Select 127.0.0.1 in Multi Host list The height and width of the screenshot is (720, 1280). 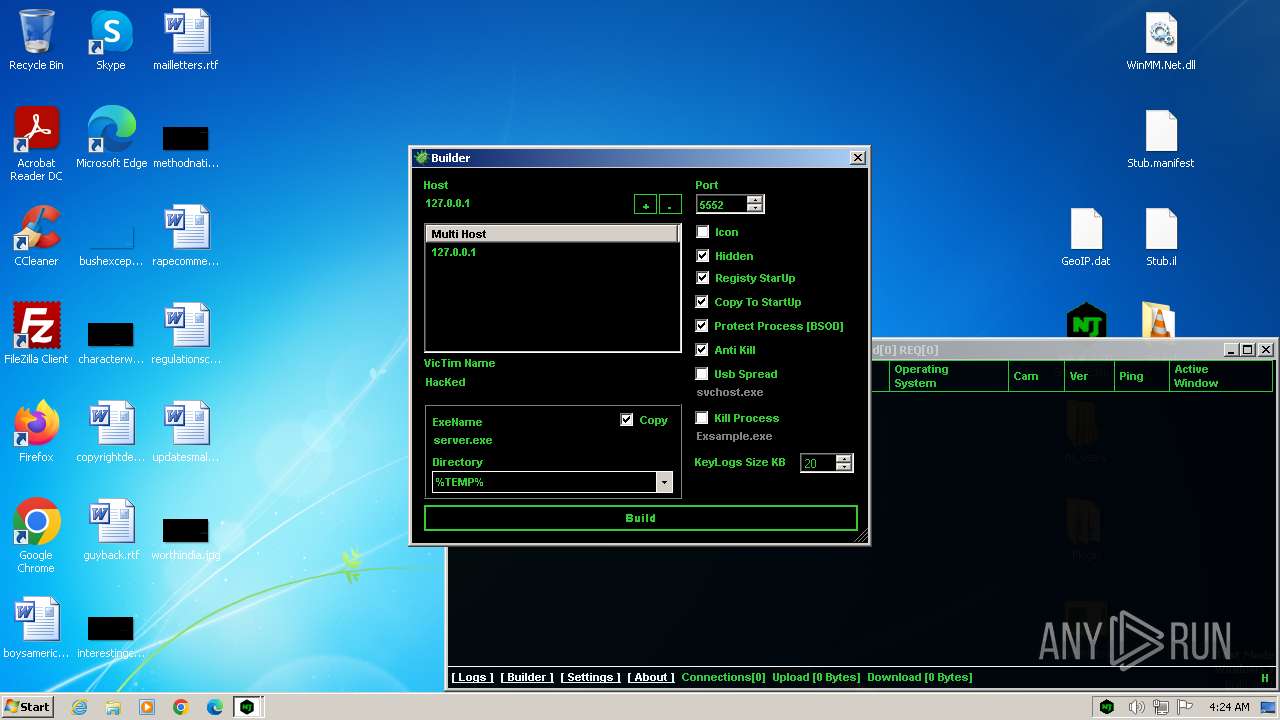(x=454, y=252)
